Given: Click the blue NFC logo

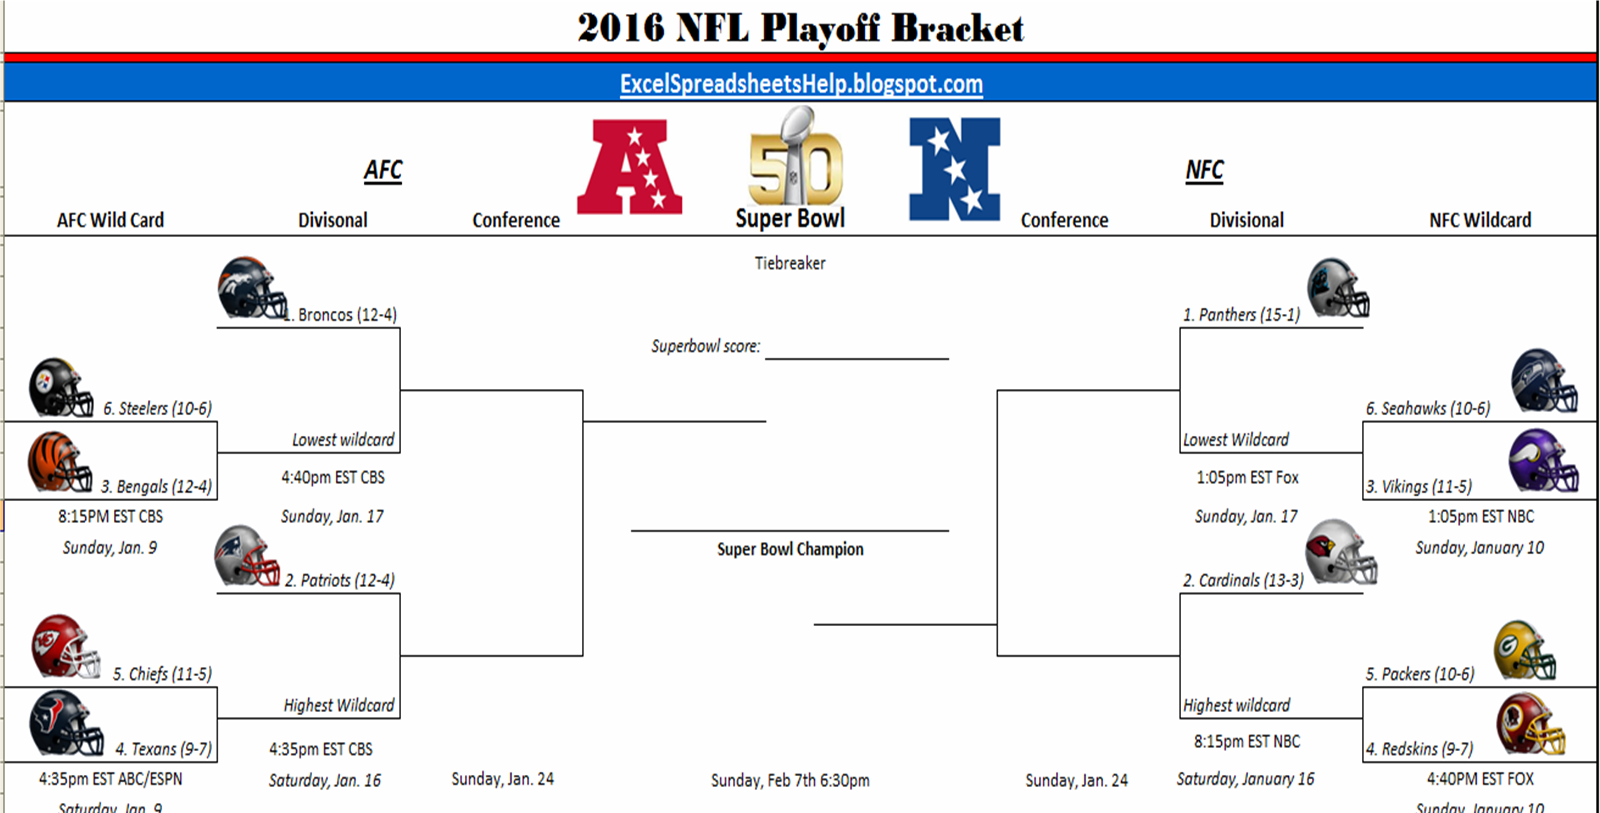Looking at the screenshot, I should coord(954,169).
